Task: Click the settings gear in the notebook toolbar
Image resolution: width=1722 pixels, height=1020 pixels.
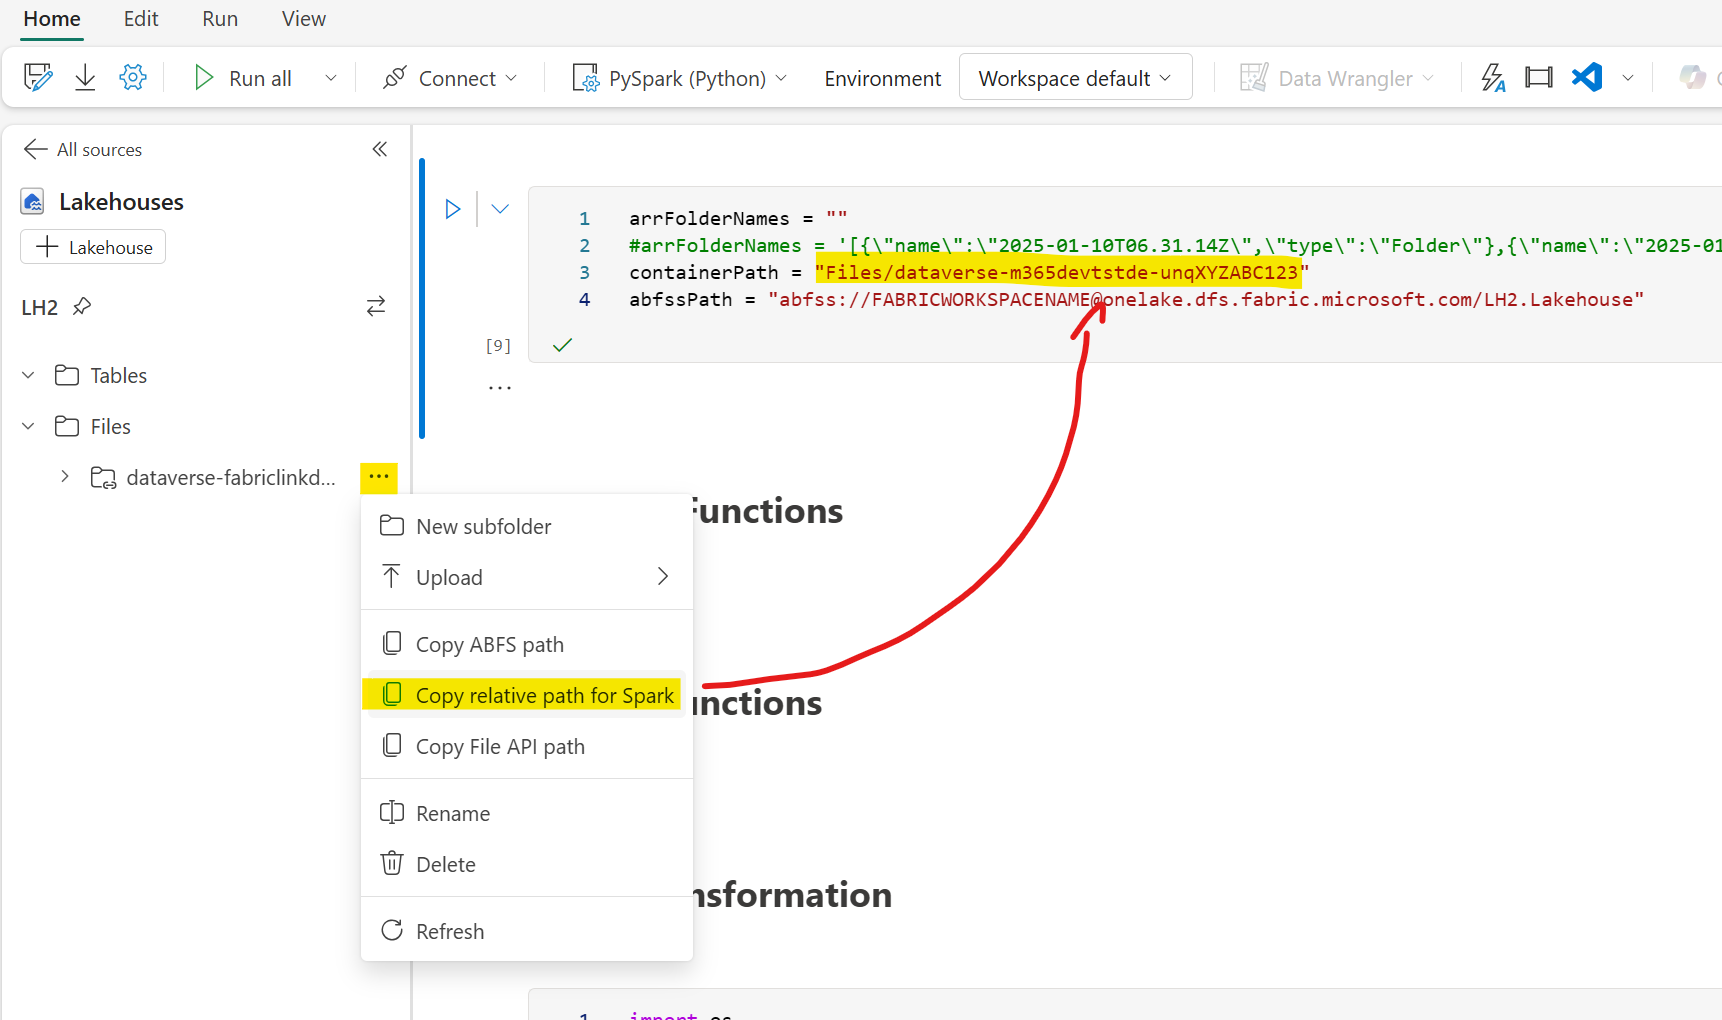Action: coord(133,76)
